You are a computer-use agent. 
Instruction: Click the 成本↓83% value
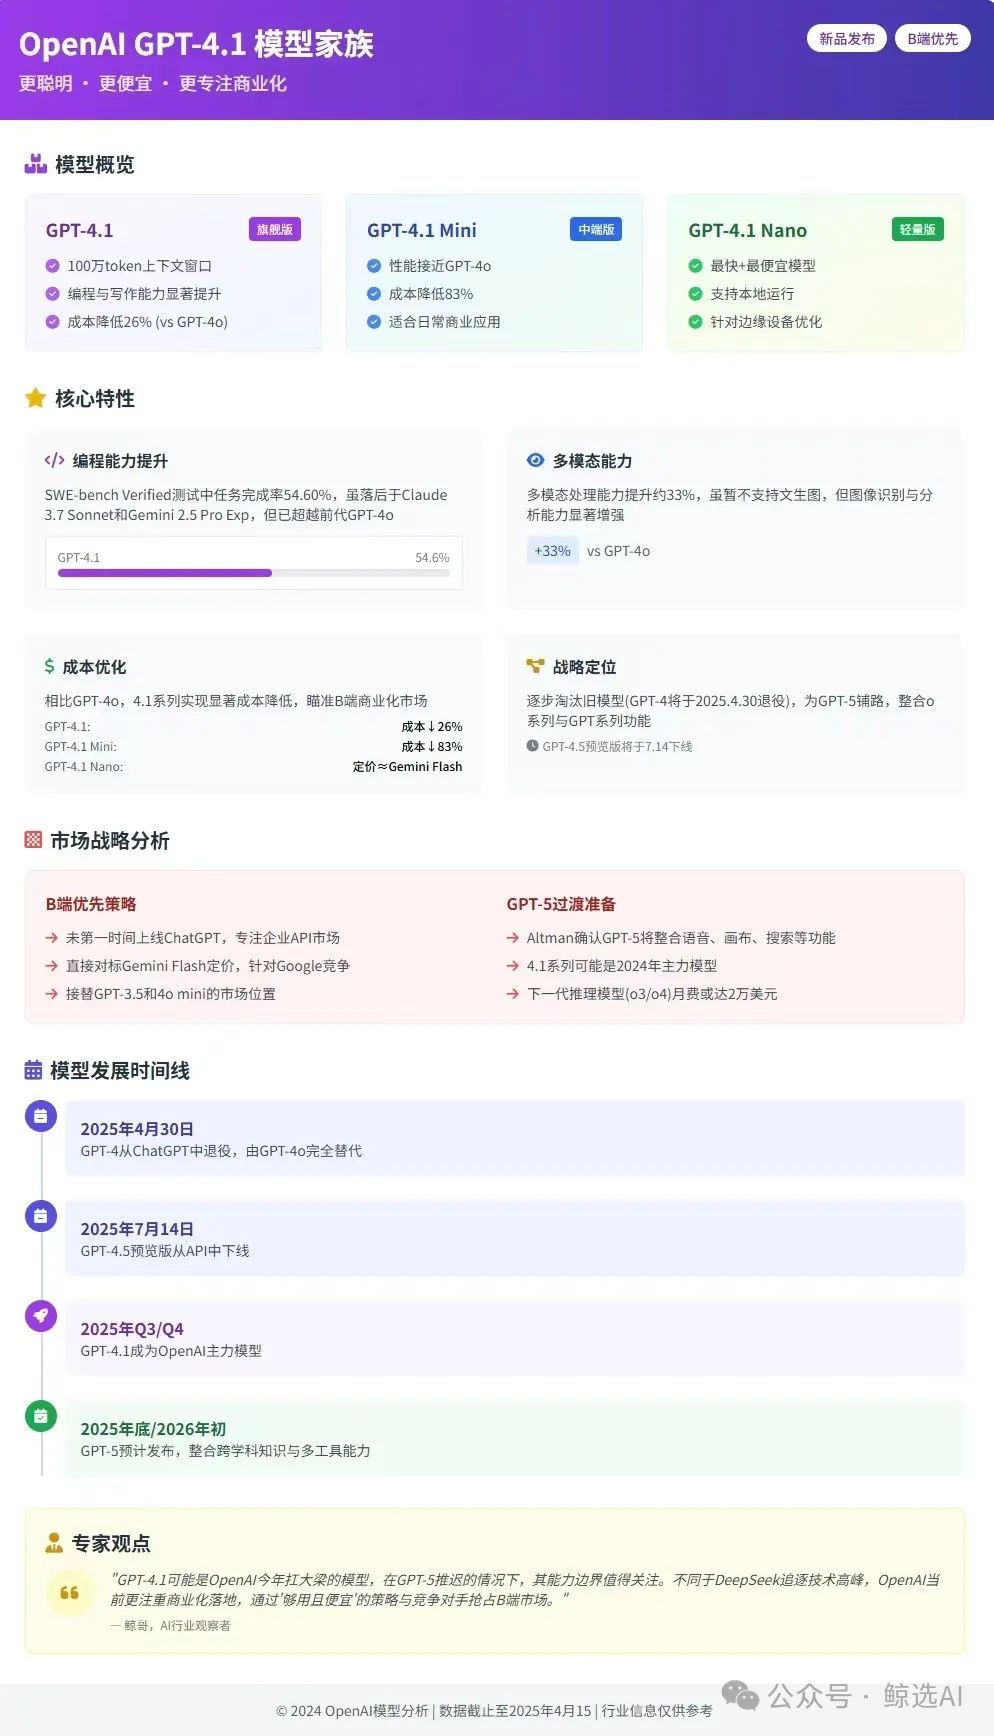(432, 747)
